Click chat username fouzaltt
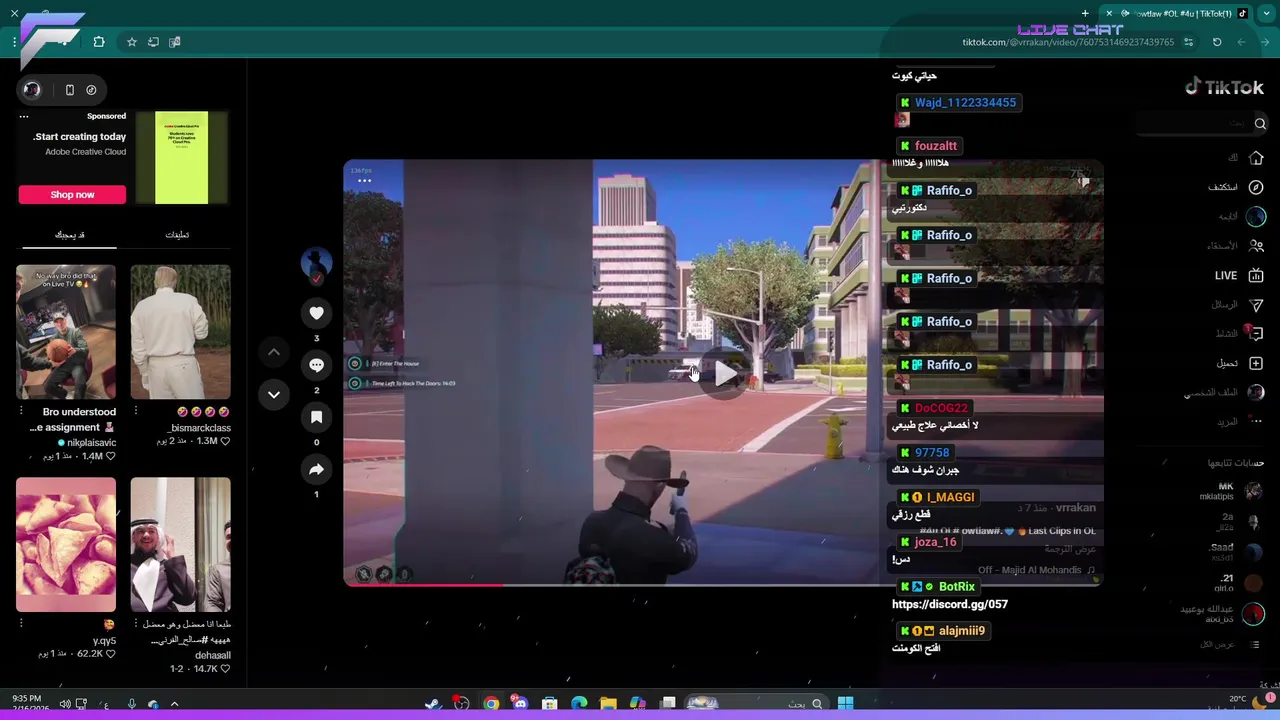The height and width of the screenshot is (720, 1280). (936, 146)
